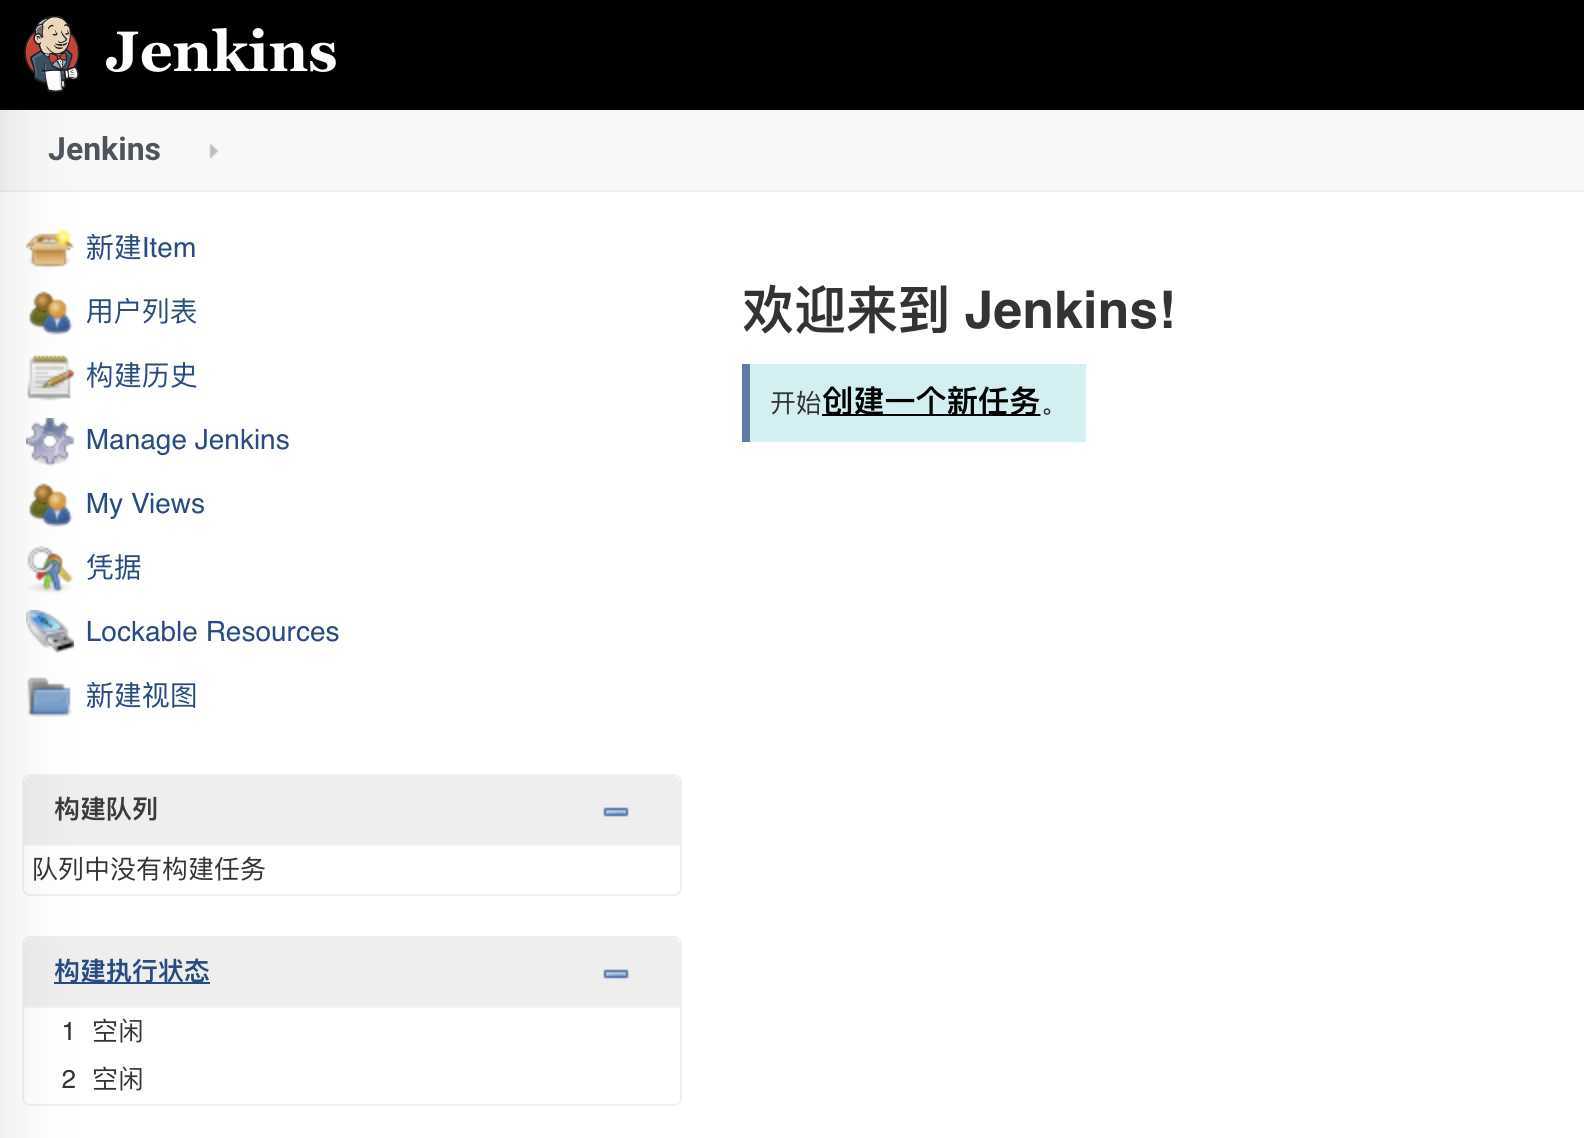
Task: Click the Jenkins butler logo icon
Action: (x=52, y=53)
